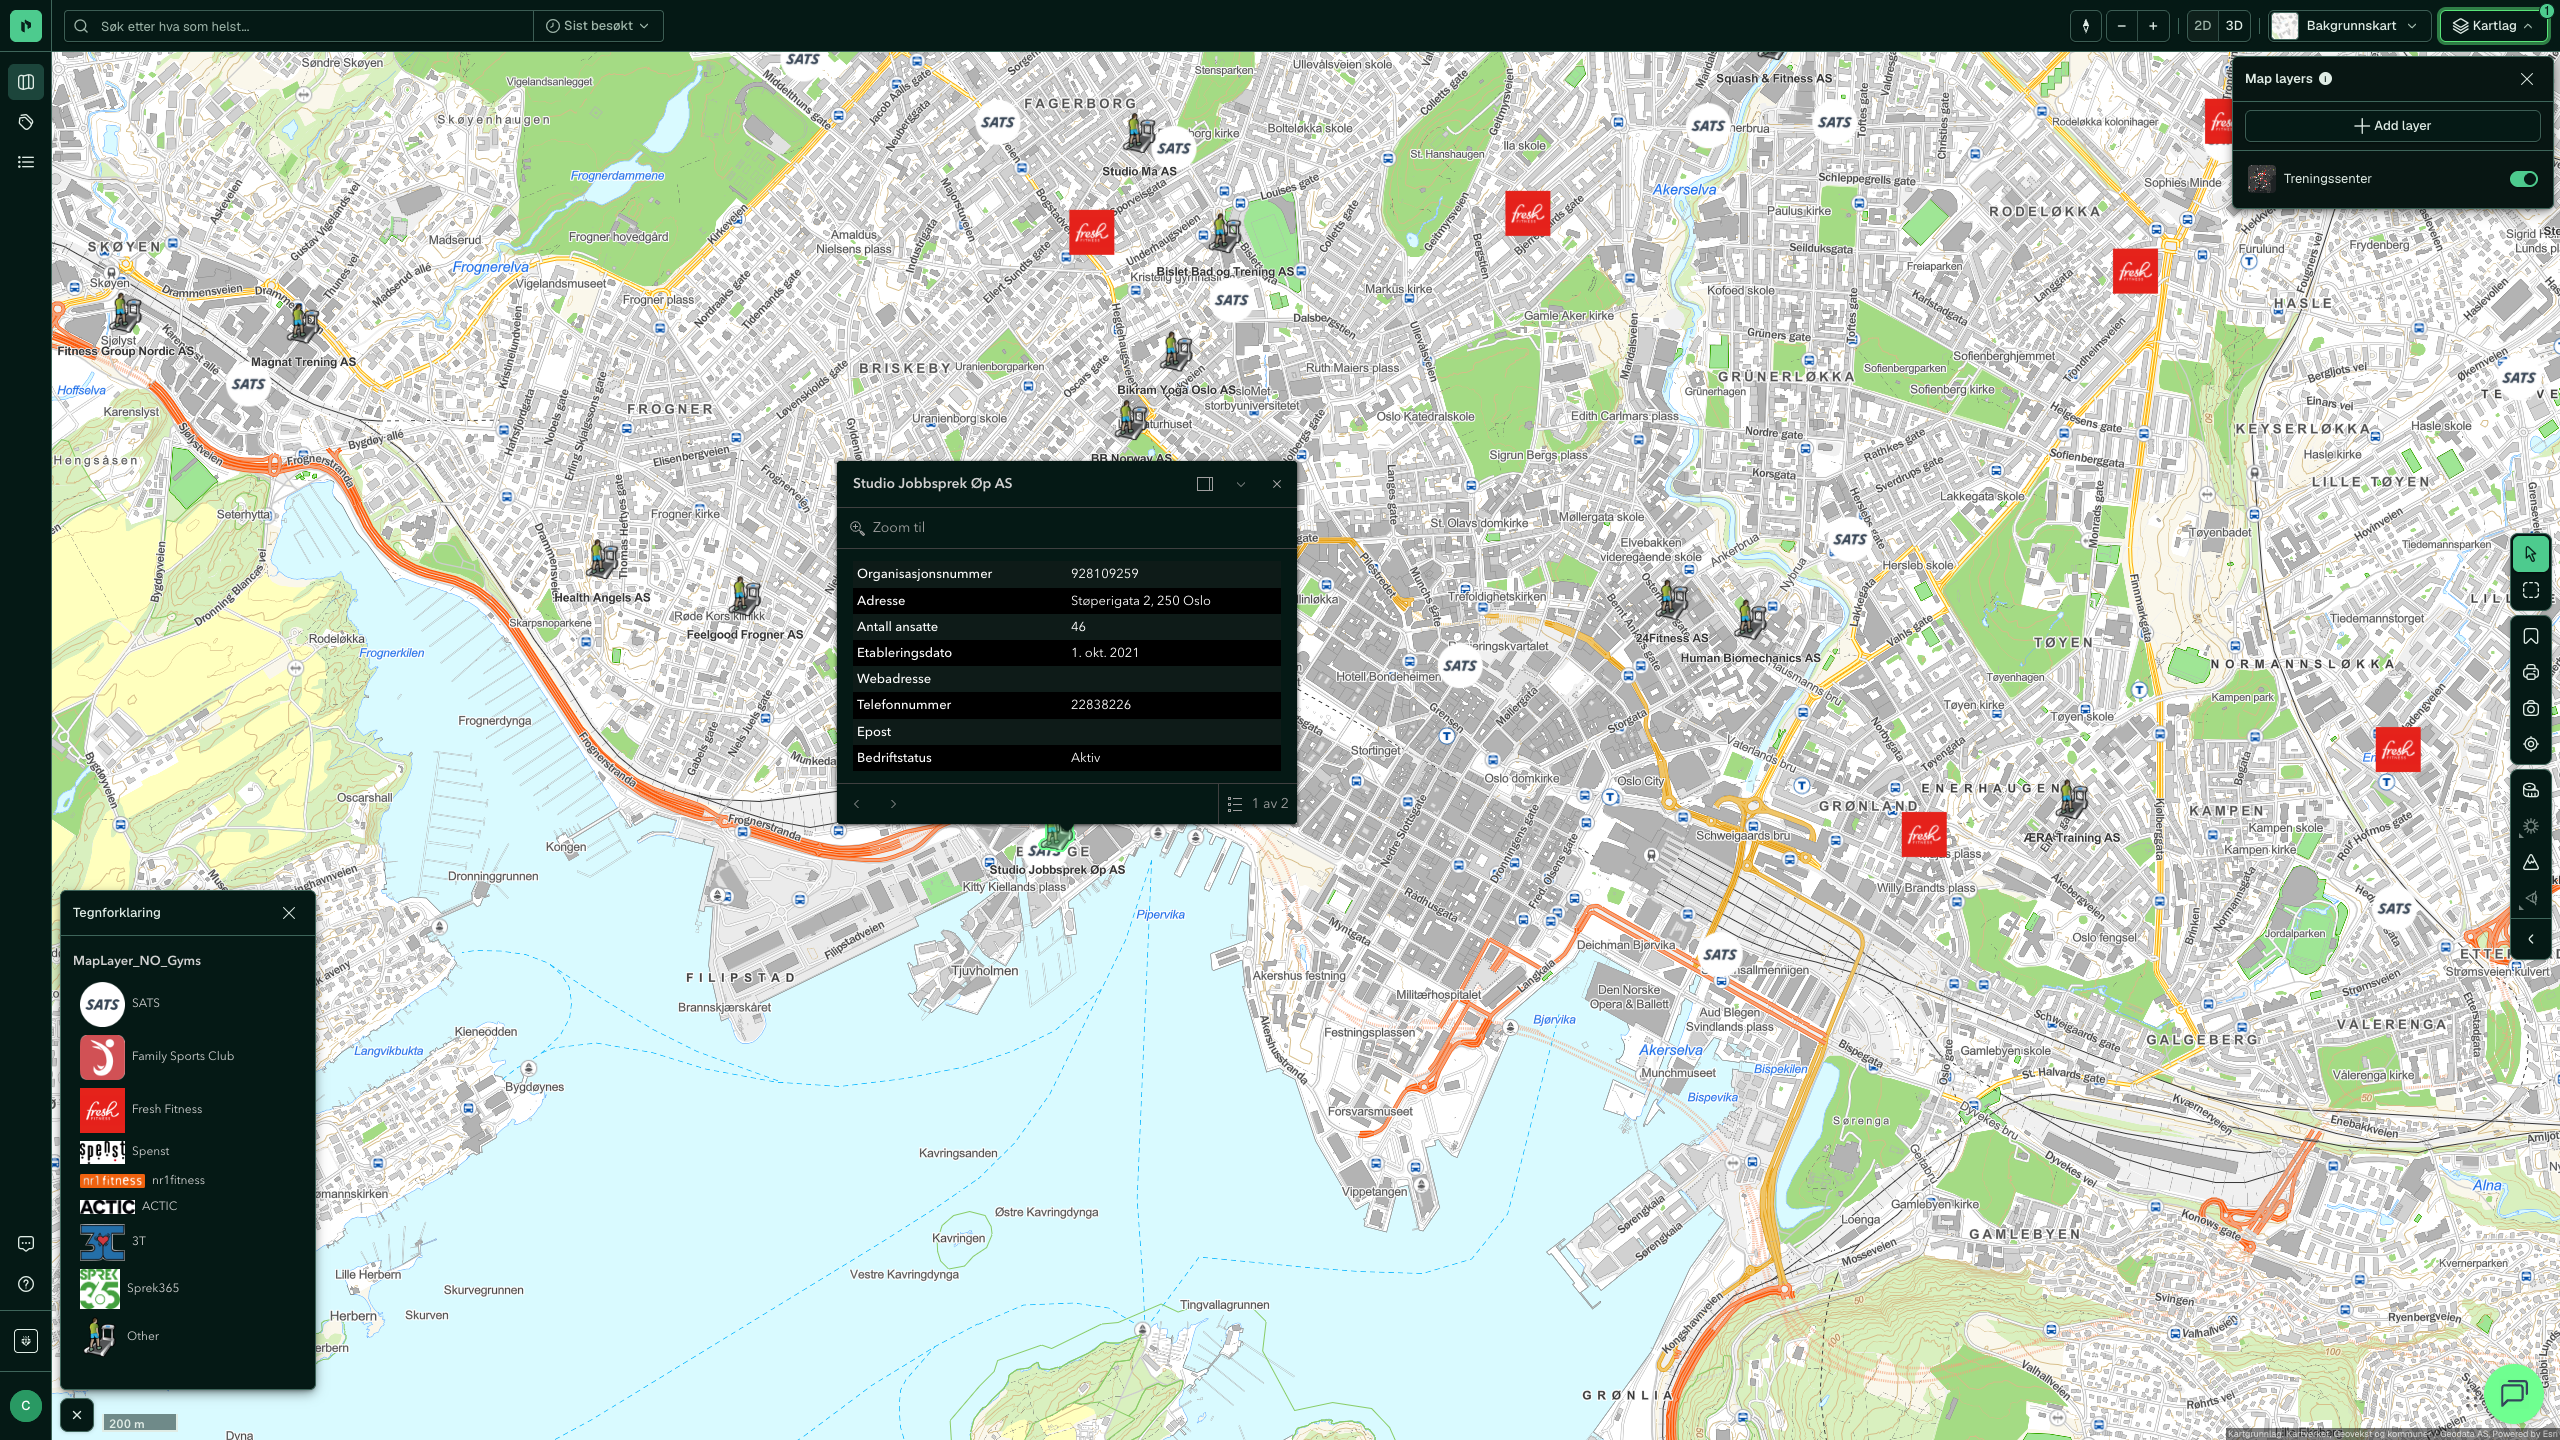Screen dimensions: 2560x1440
Task: Collapse the right toolbar with chevron
Action: click(x=2531, y=939)
